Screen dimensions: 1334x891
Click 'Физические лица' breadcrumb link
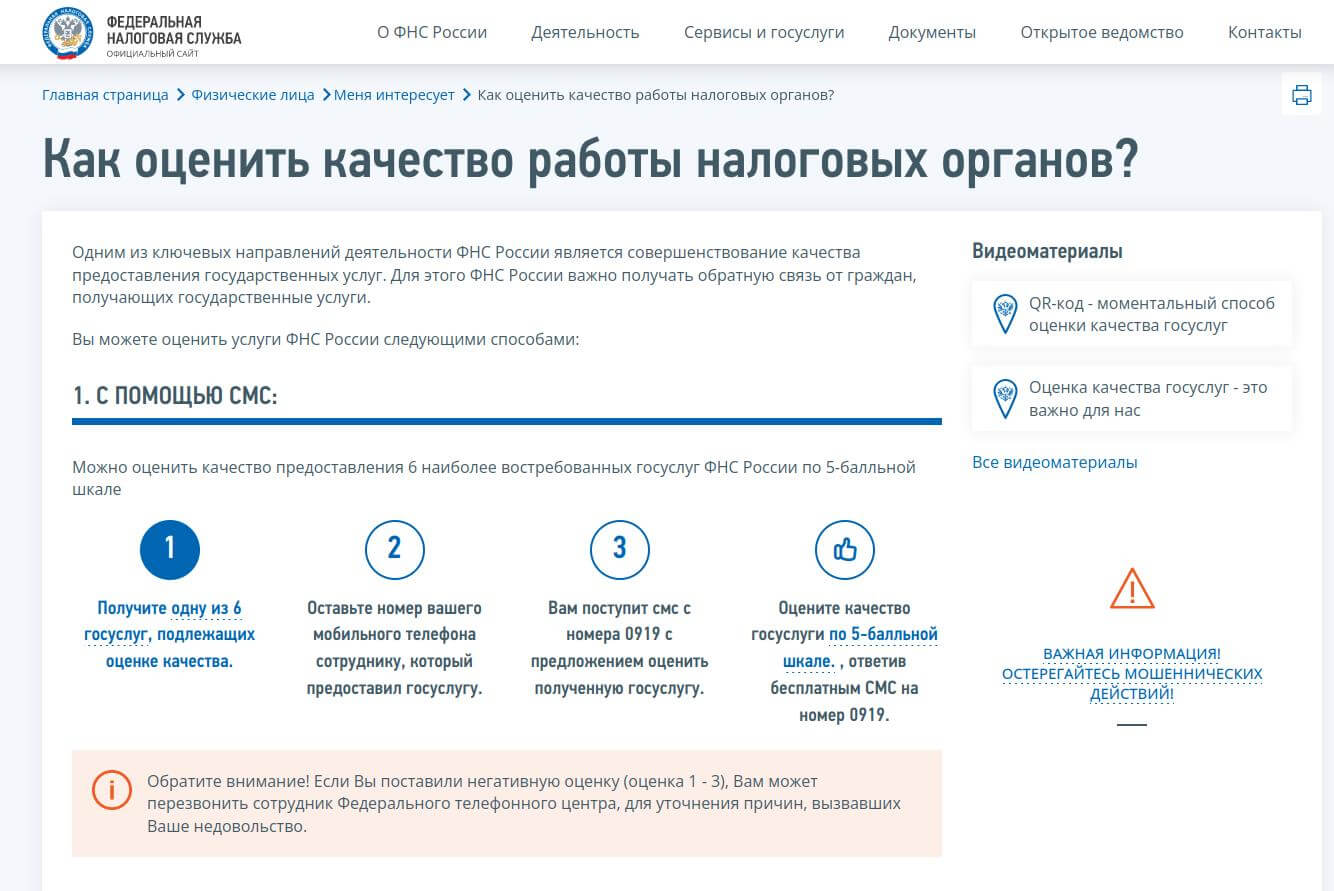pyautogui.click(x=253, y=95)
